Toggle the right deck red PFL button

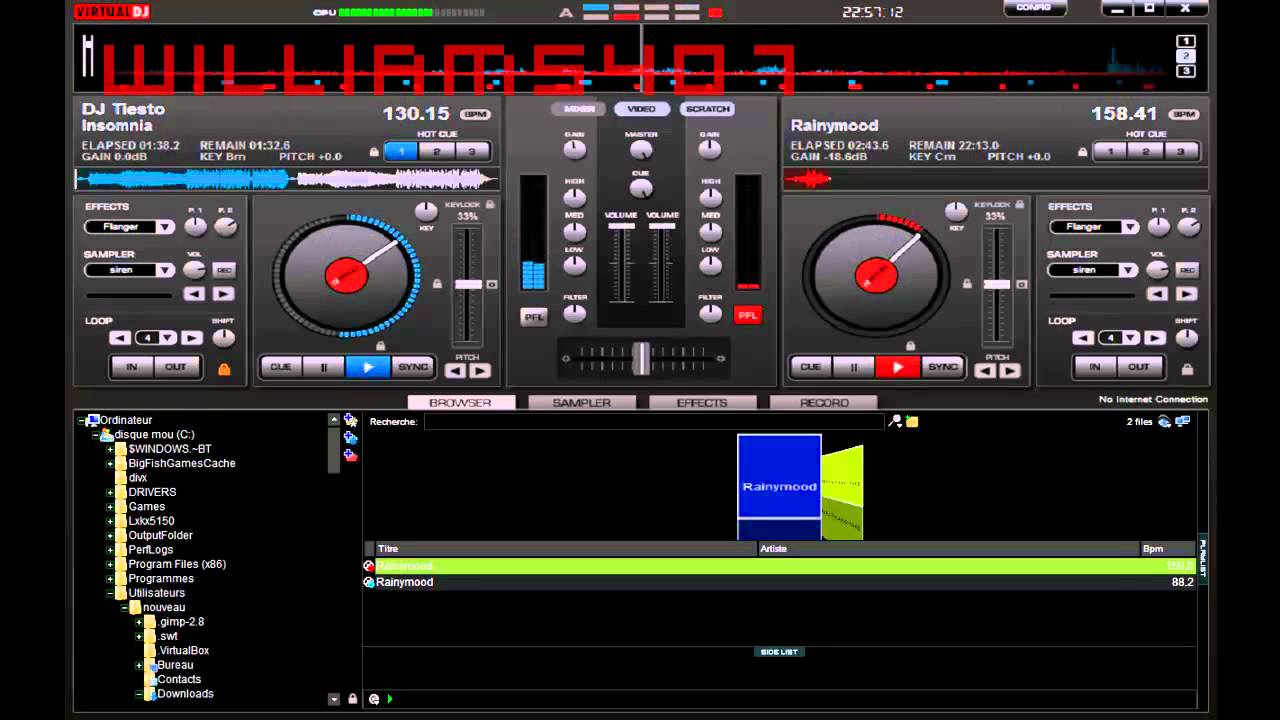click(747, 315)
